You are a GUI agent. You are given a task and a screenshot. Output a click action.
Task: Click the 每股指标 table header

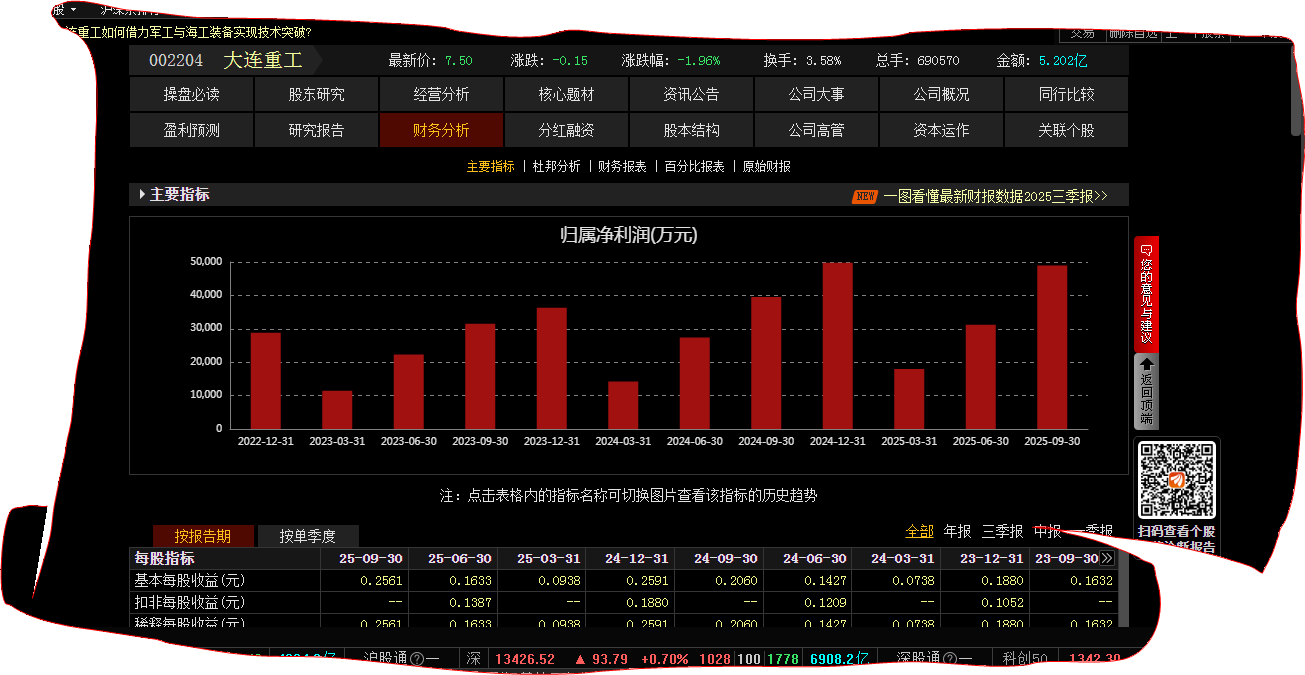[165, 558]
